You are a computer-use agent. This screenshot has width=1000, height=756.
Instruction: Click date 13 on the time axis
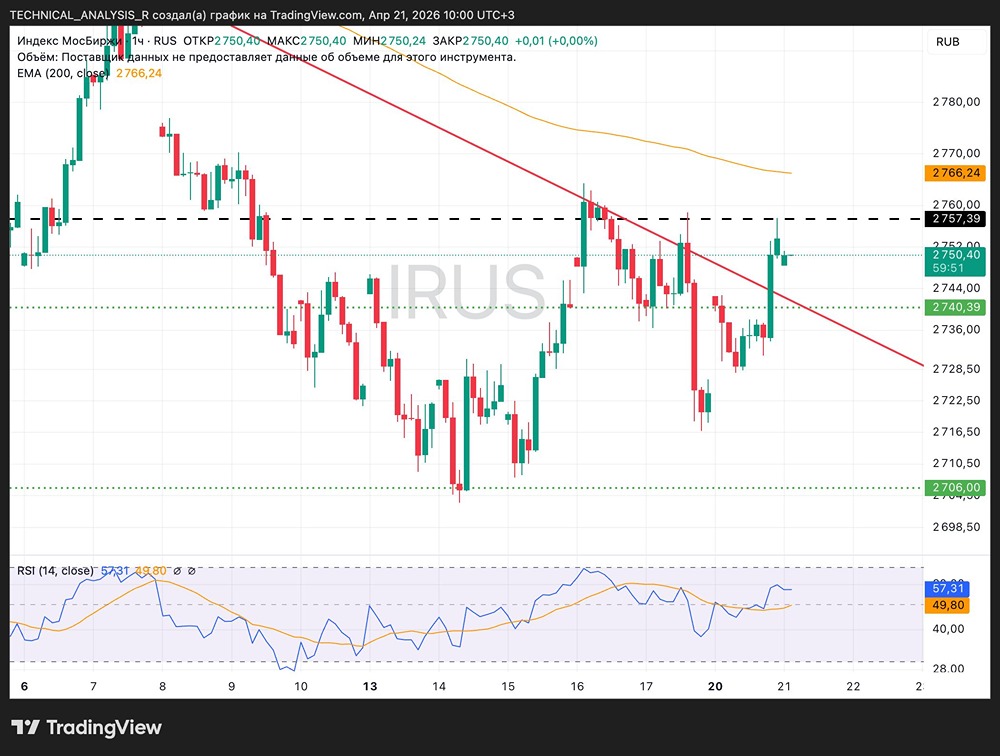click(370, 686)
